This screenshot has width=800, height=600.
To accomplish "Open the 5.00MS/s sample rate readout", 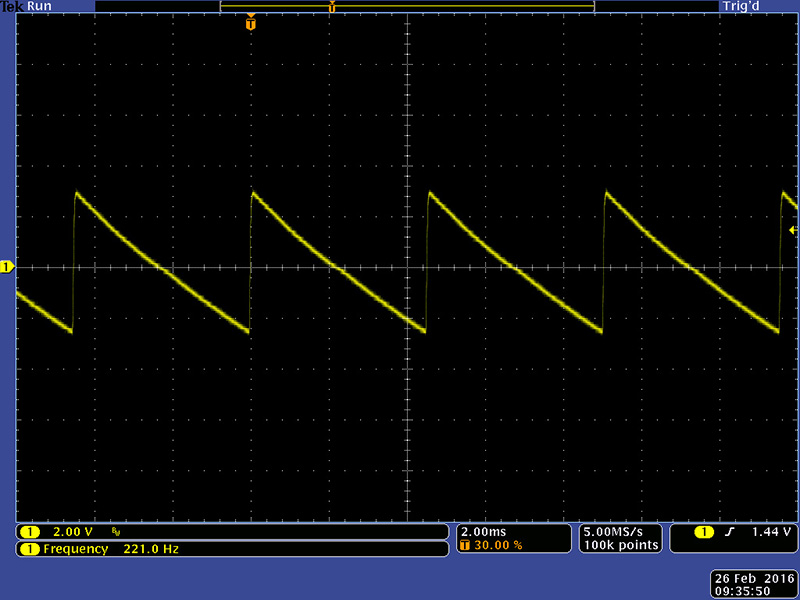I will pyautogui.click(x=620, y=531).
